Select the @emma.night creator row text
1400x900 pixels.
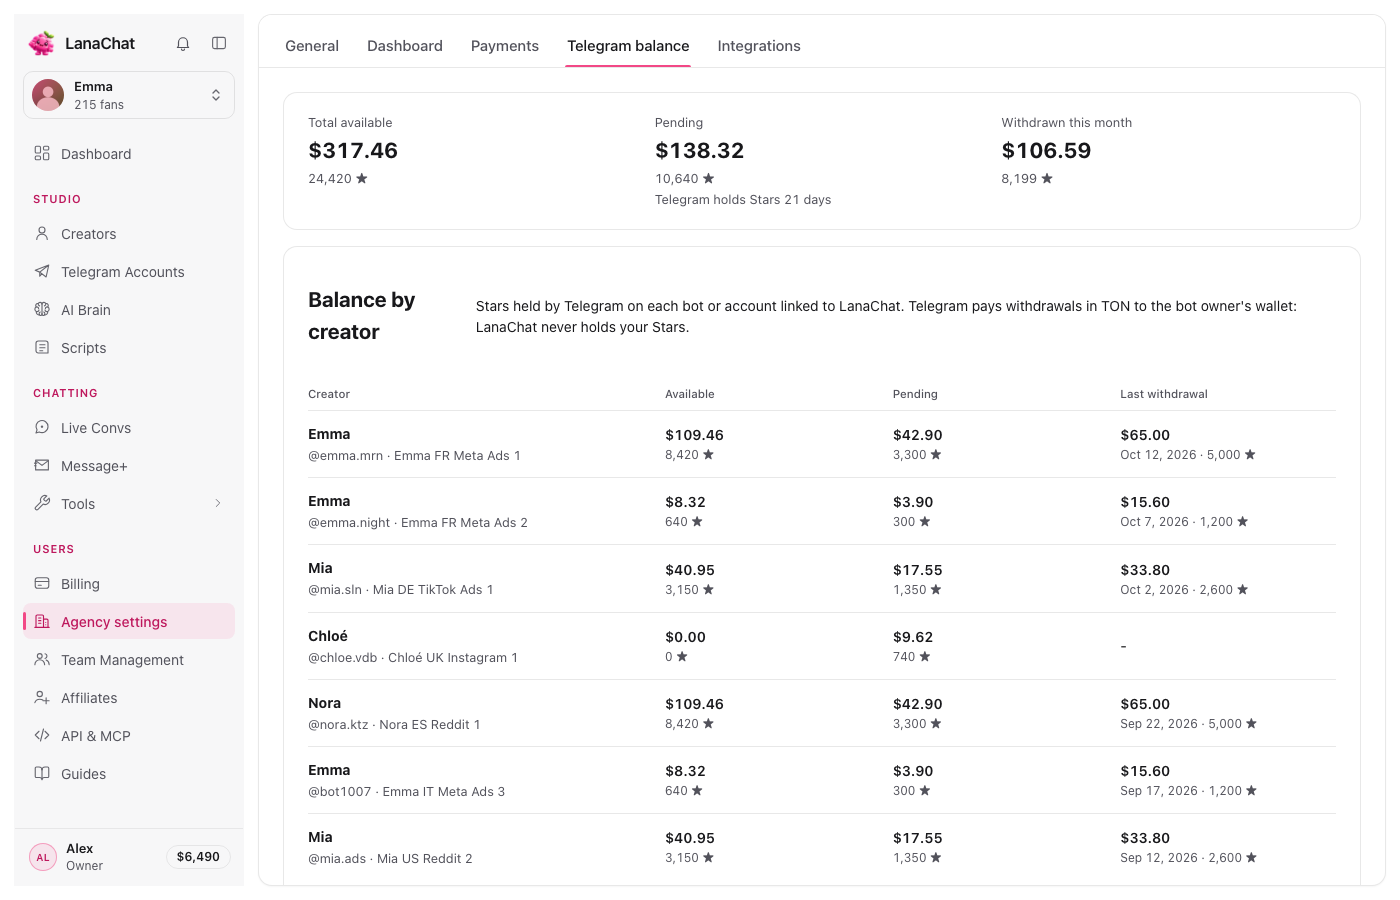point(418,522)
